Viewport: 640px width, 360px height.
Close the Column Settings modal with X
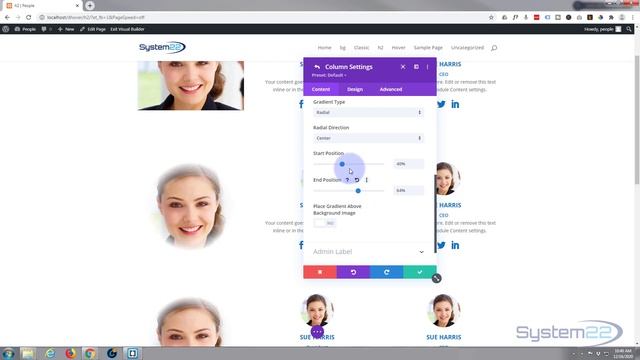point(403,67)
